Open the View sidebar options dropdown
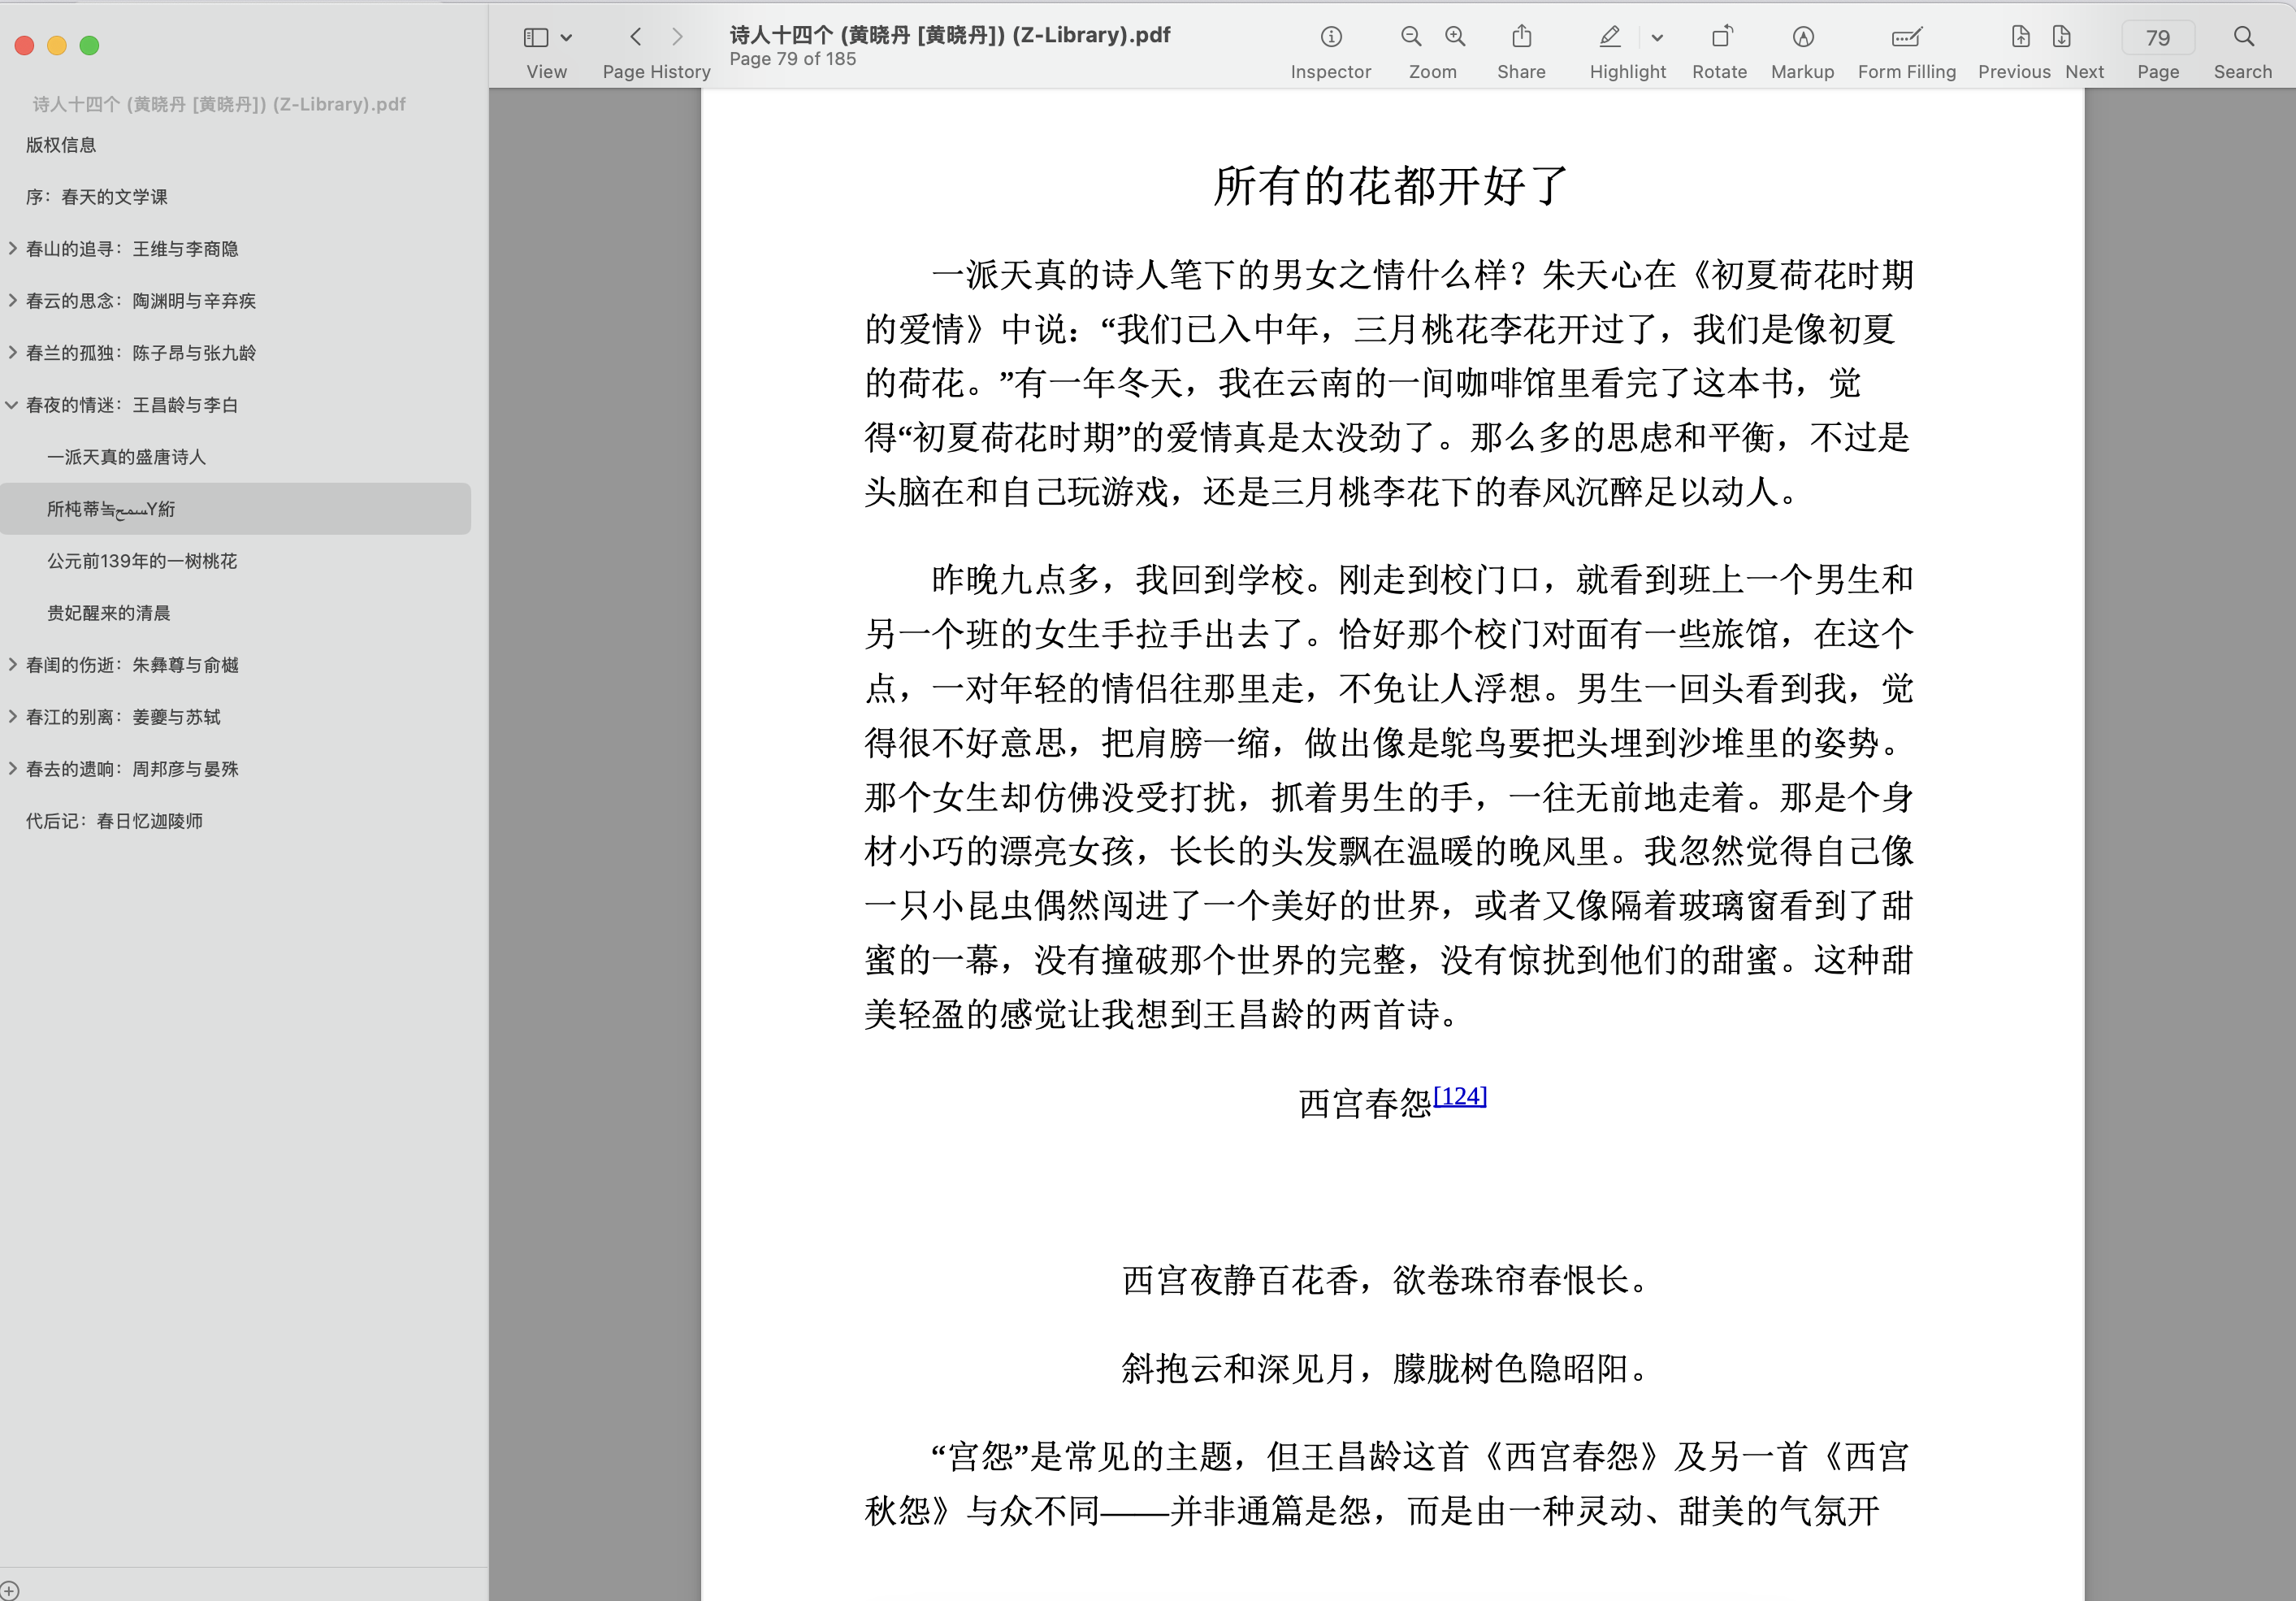The height and width of the screenshot is (1601, 2296). click(x=566, y=38)
